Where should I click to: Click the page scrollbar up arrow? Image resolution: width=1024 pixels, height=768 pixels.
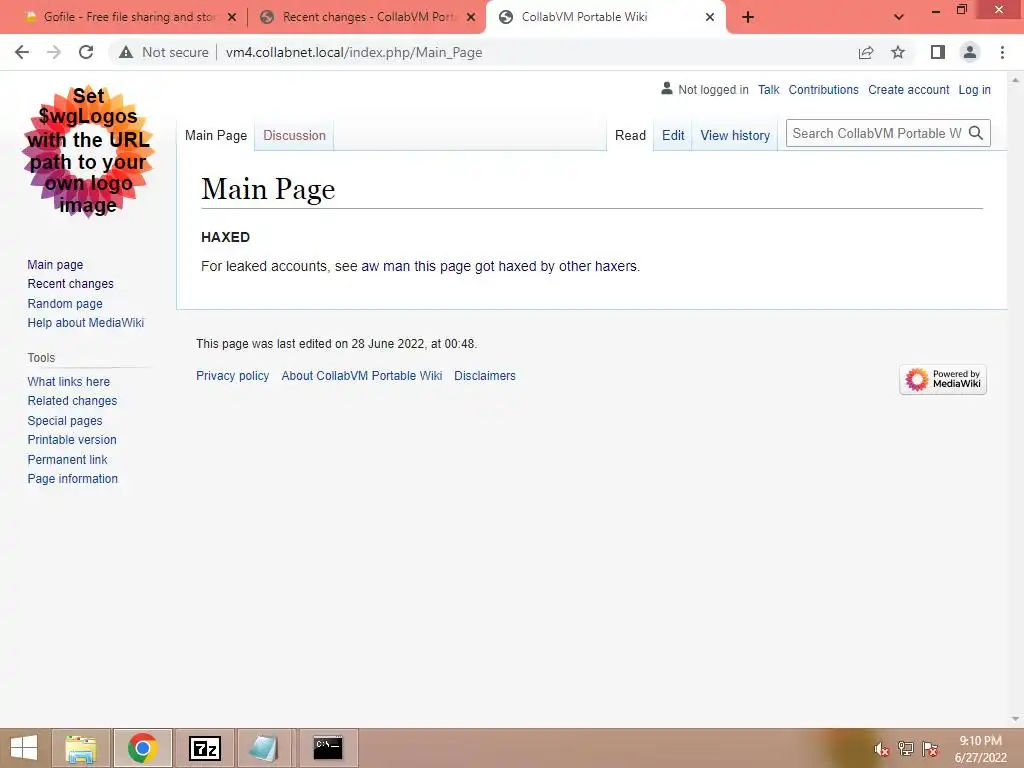(x=1016, y=79)
